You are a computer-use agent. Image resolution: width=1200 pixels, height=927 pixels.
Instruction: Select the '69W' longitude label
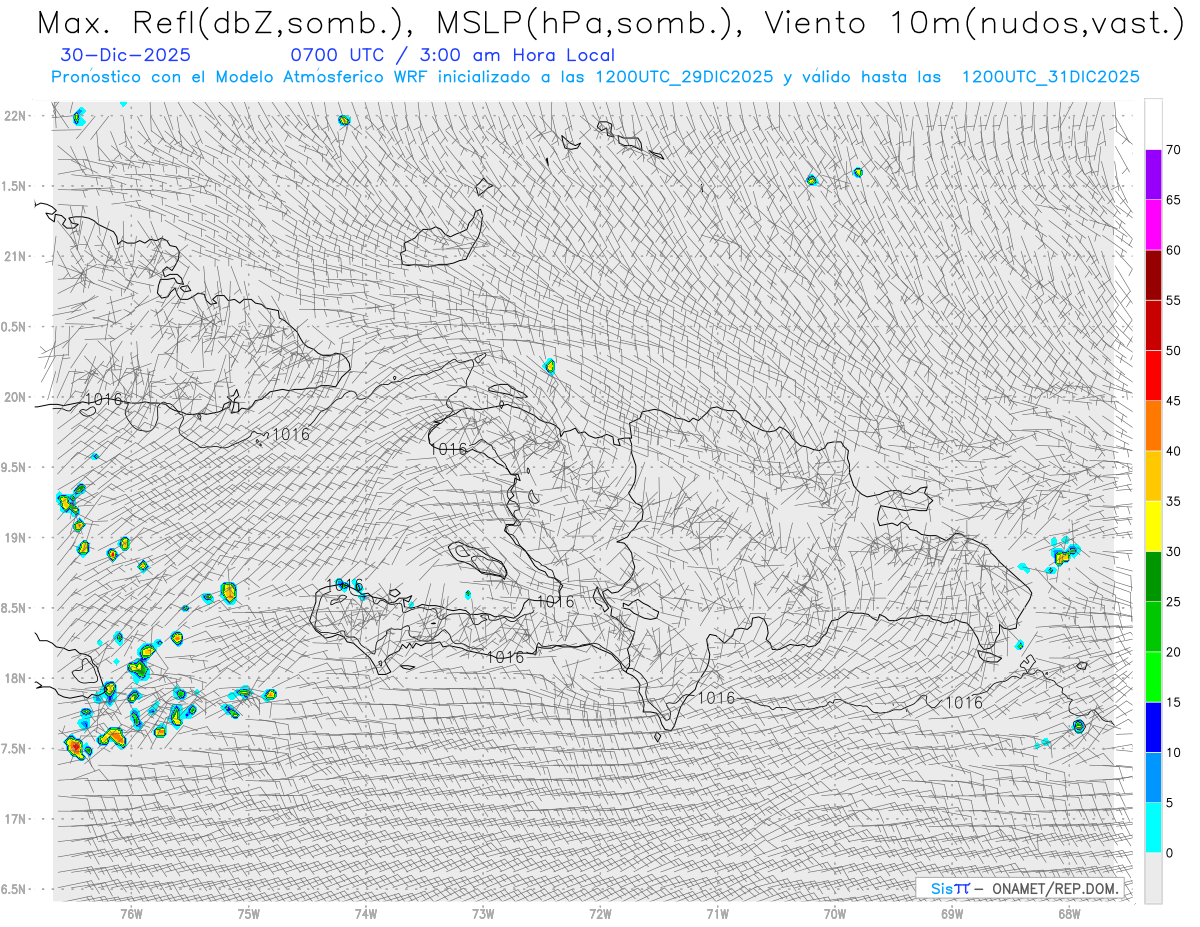(x=952, y=913)
